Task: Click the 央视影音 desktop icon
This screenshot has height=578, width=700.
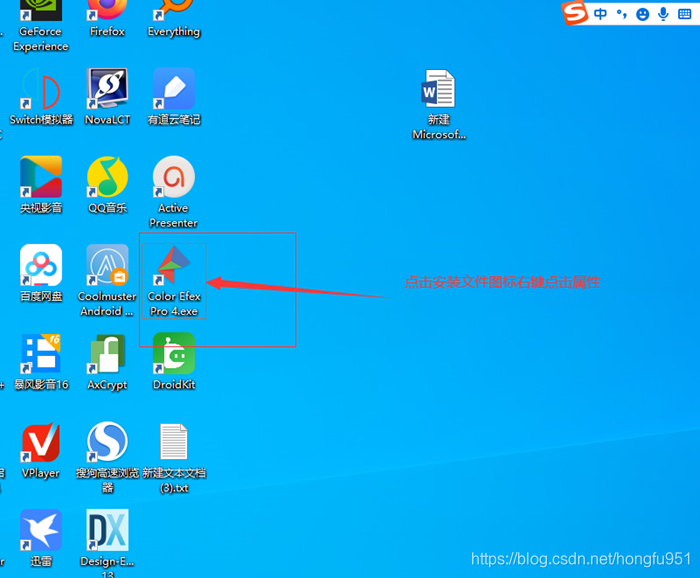Action: click(x=41, y=185)
